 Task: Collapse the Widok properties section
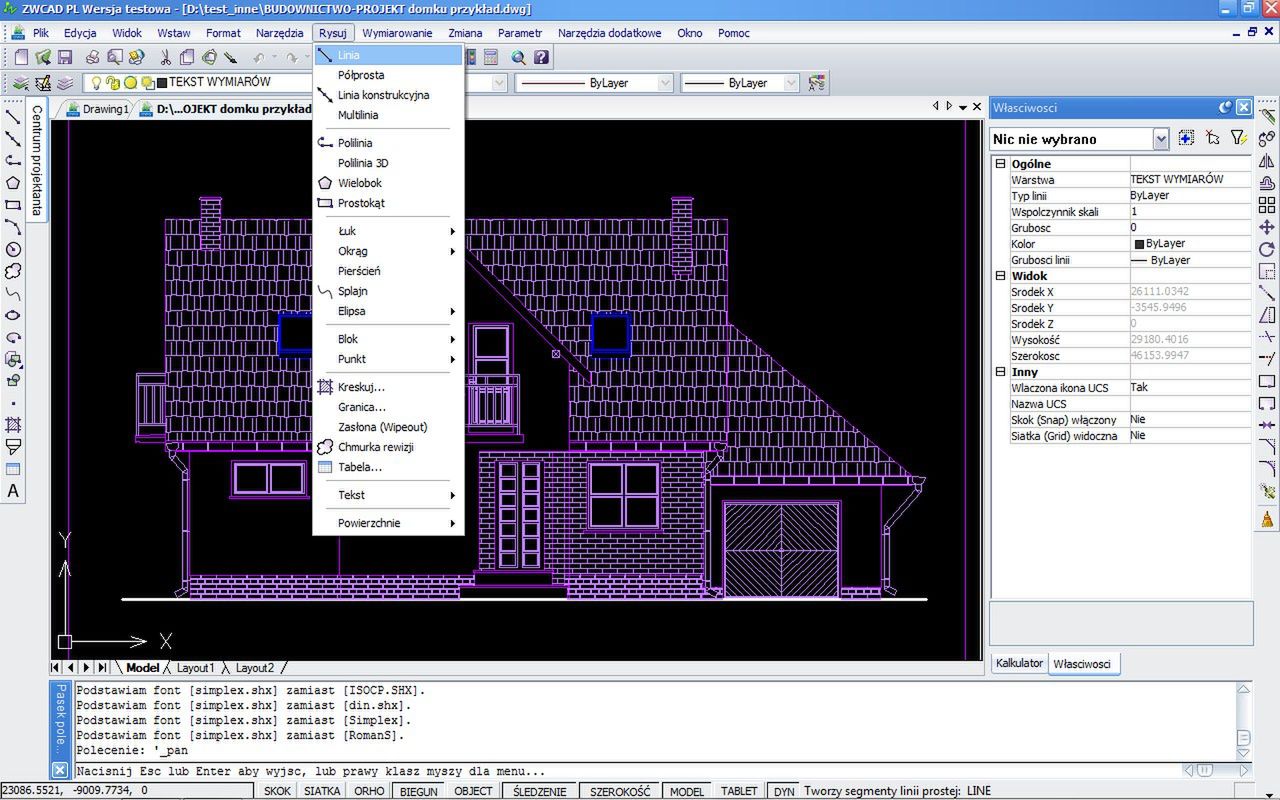[x=1000, y=276]
